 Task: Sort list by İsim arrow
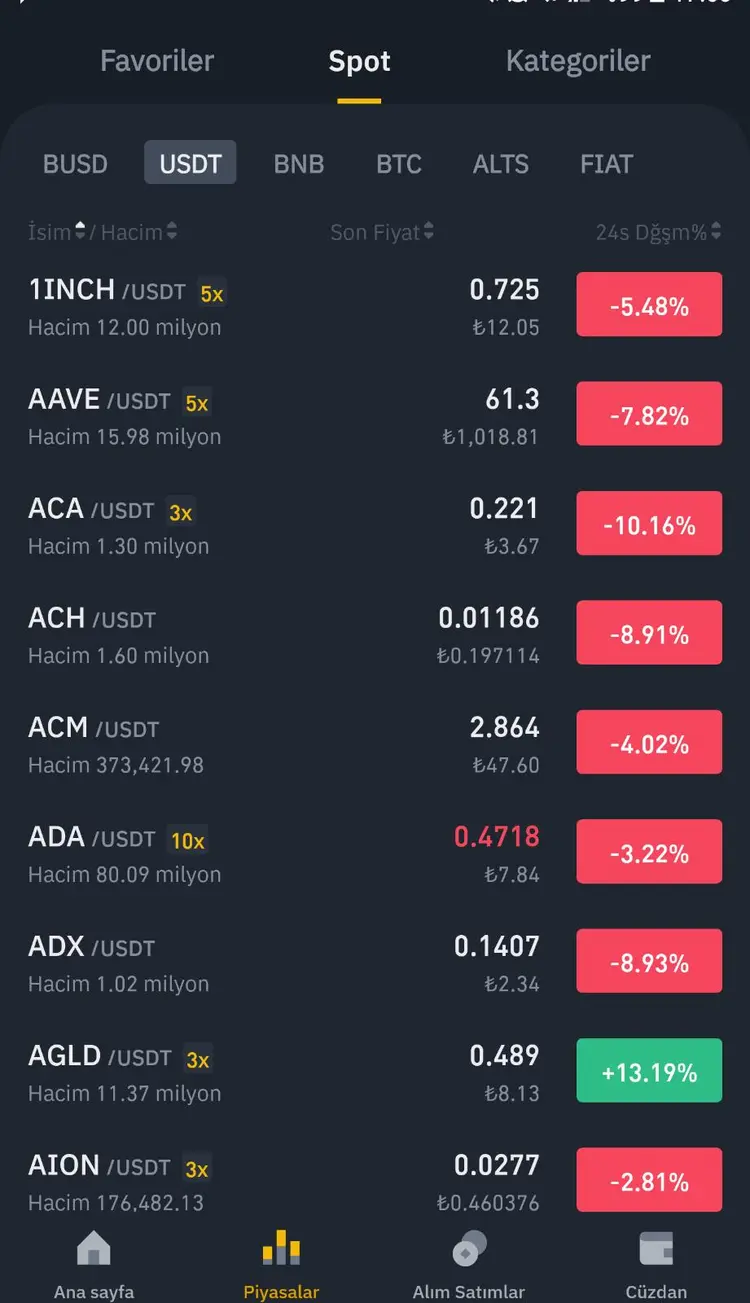[81, 232]
